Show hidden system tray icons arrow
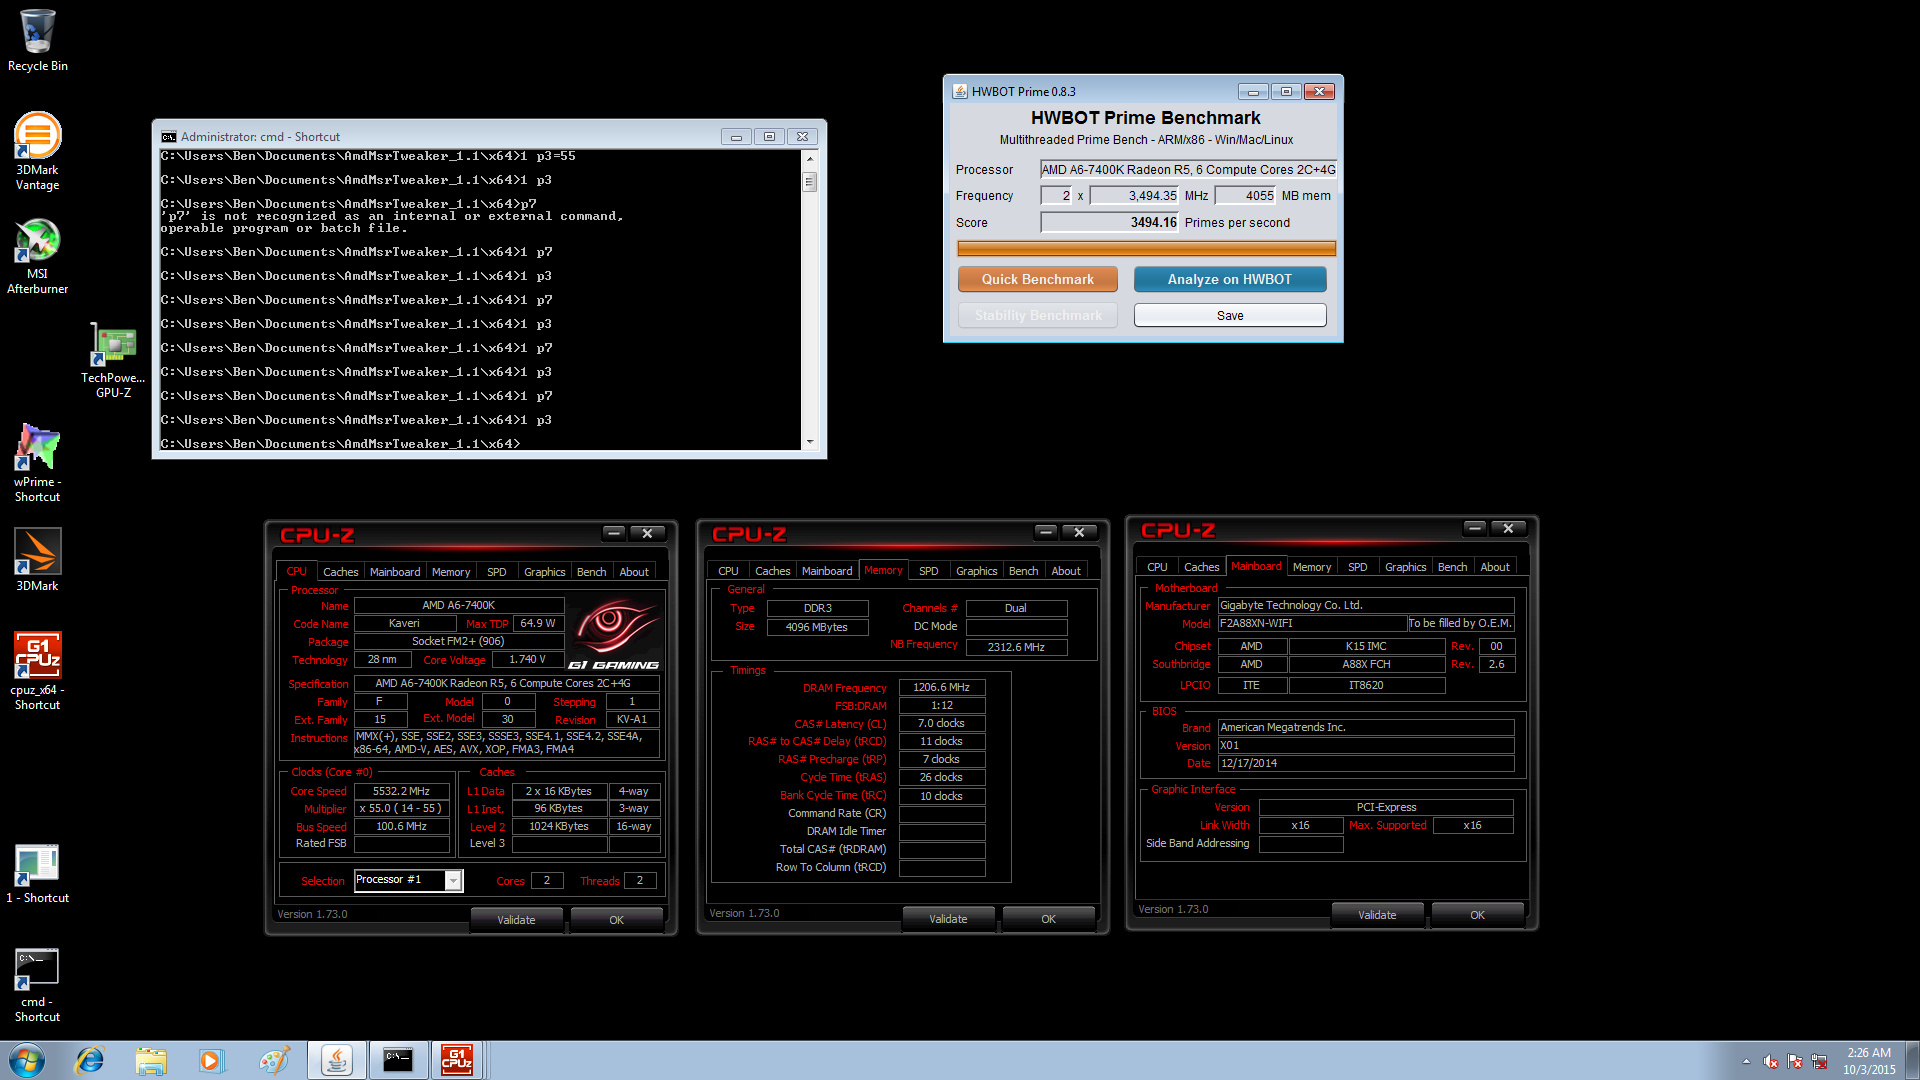Screen dimensions: 1920x1080 pyautogui.click(x=1746, y=1061)
